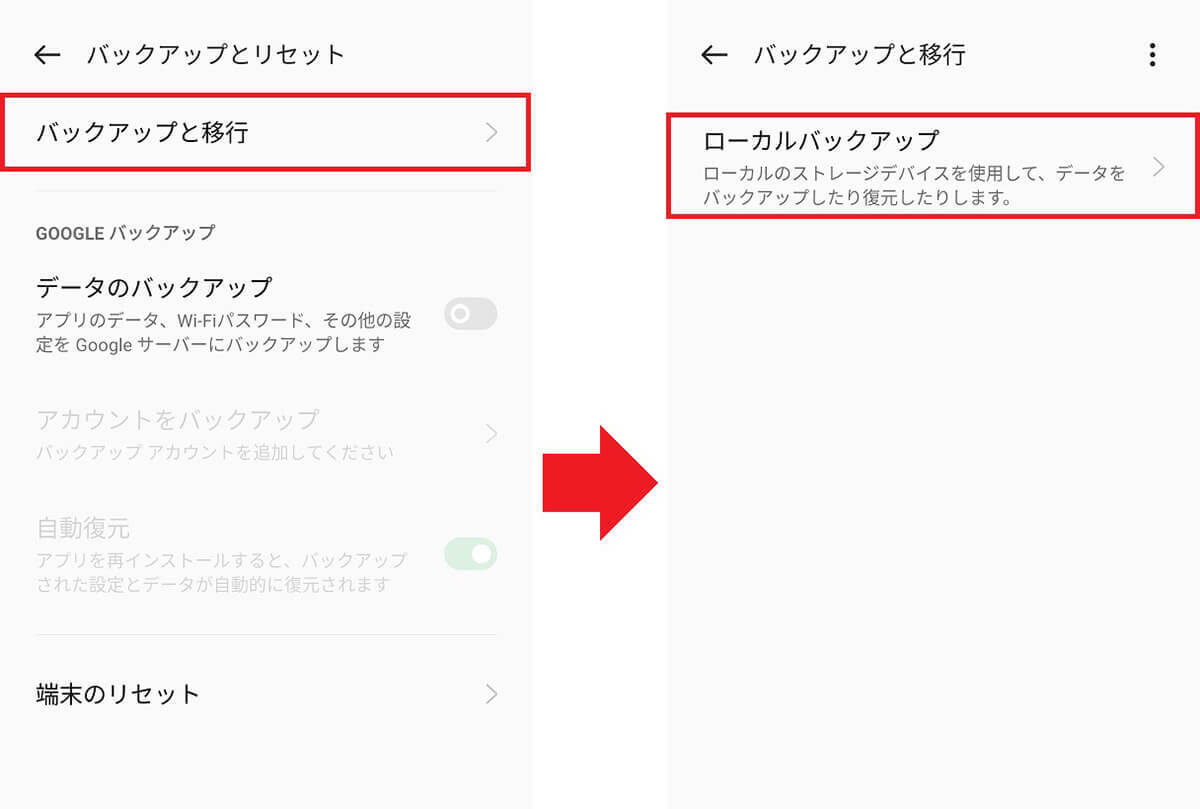Choose the ローカルバックアップ heading
The image size is (1200, 809).
821,140
